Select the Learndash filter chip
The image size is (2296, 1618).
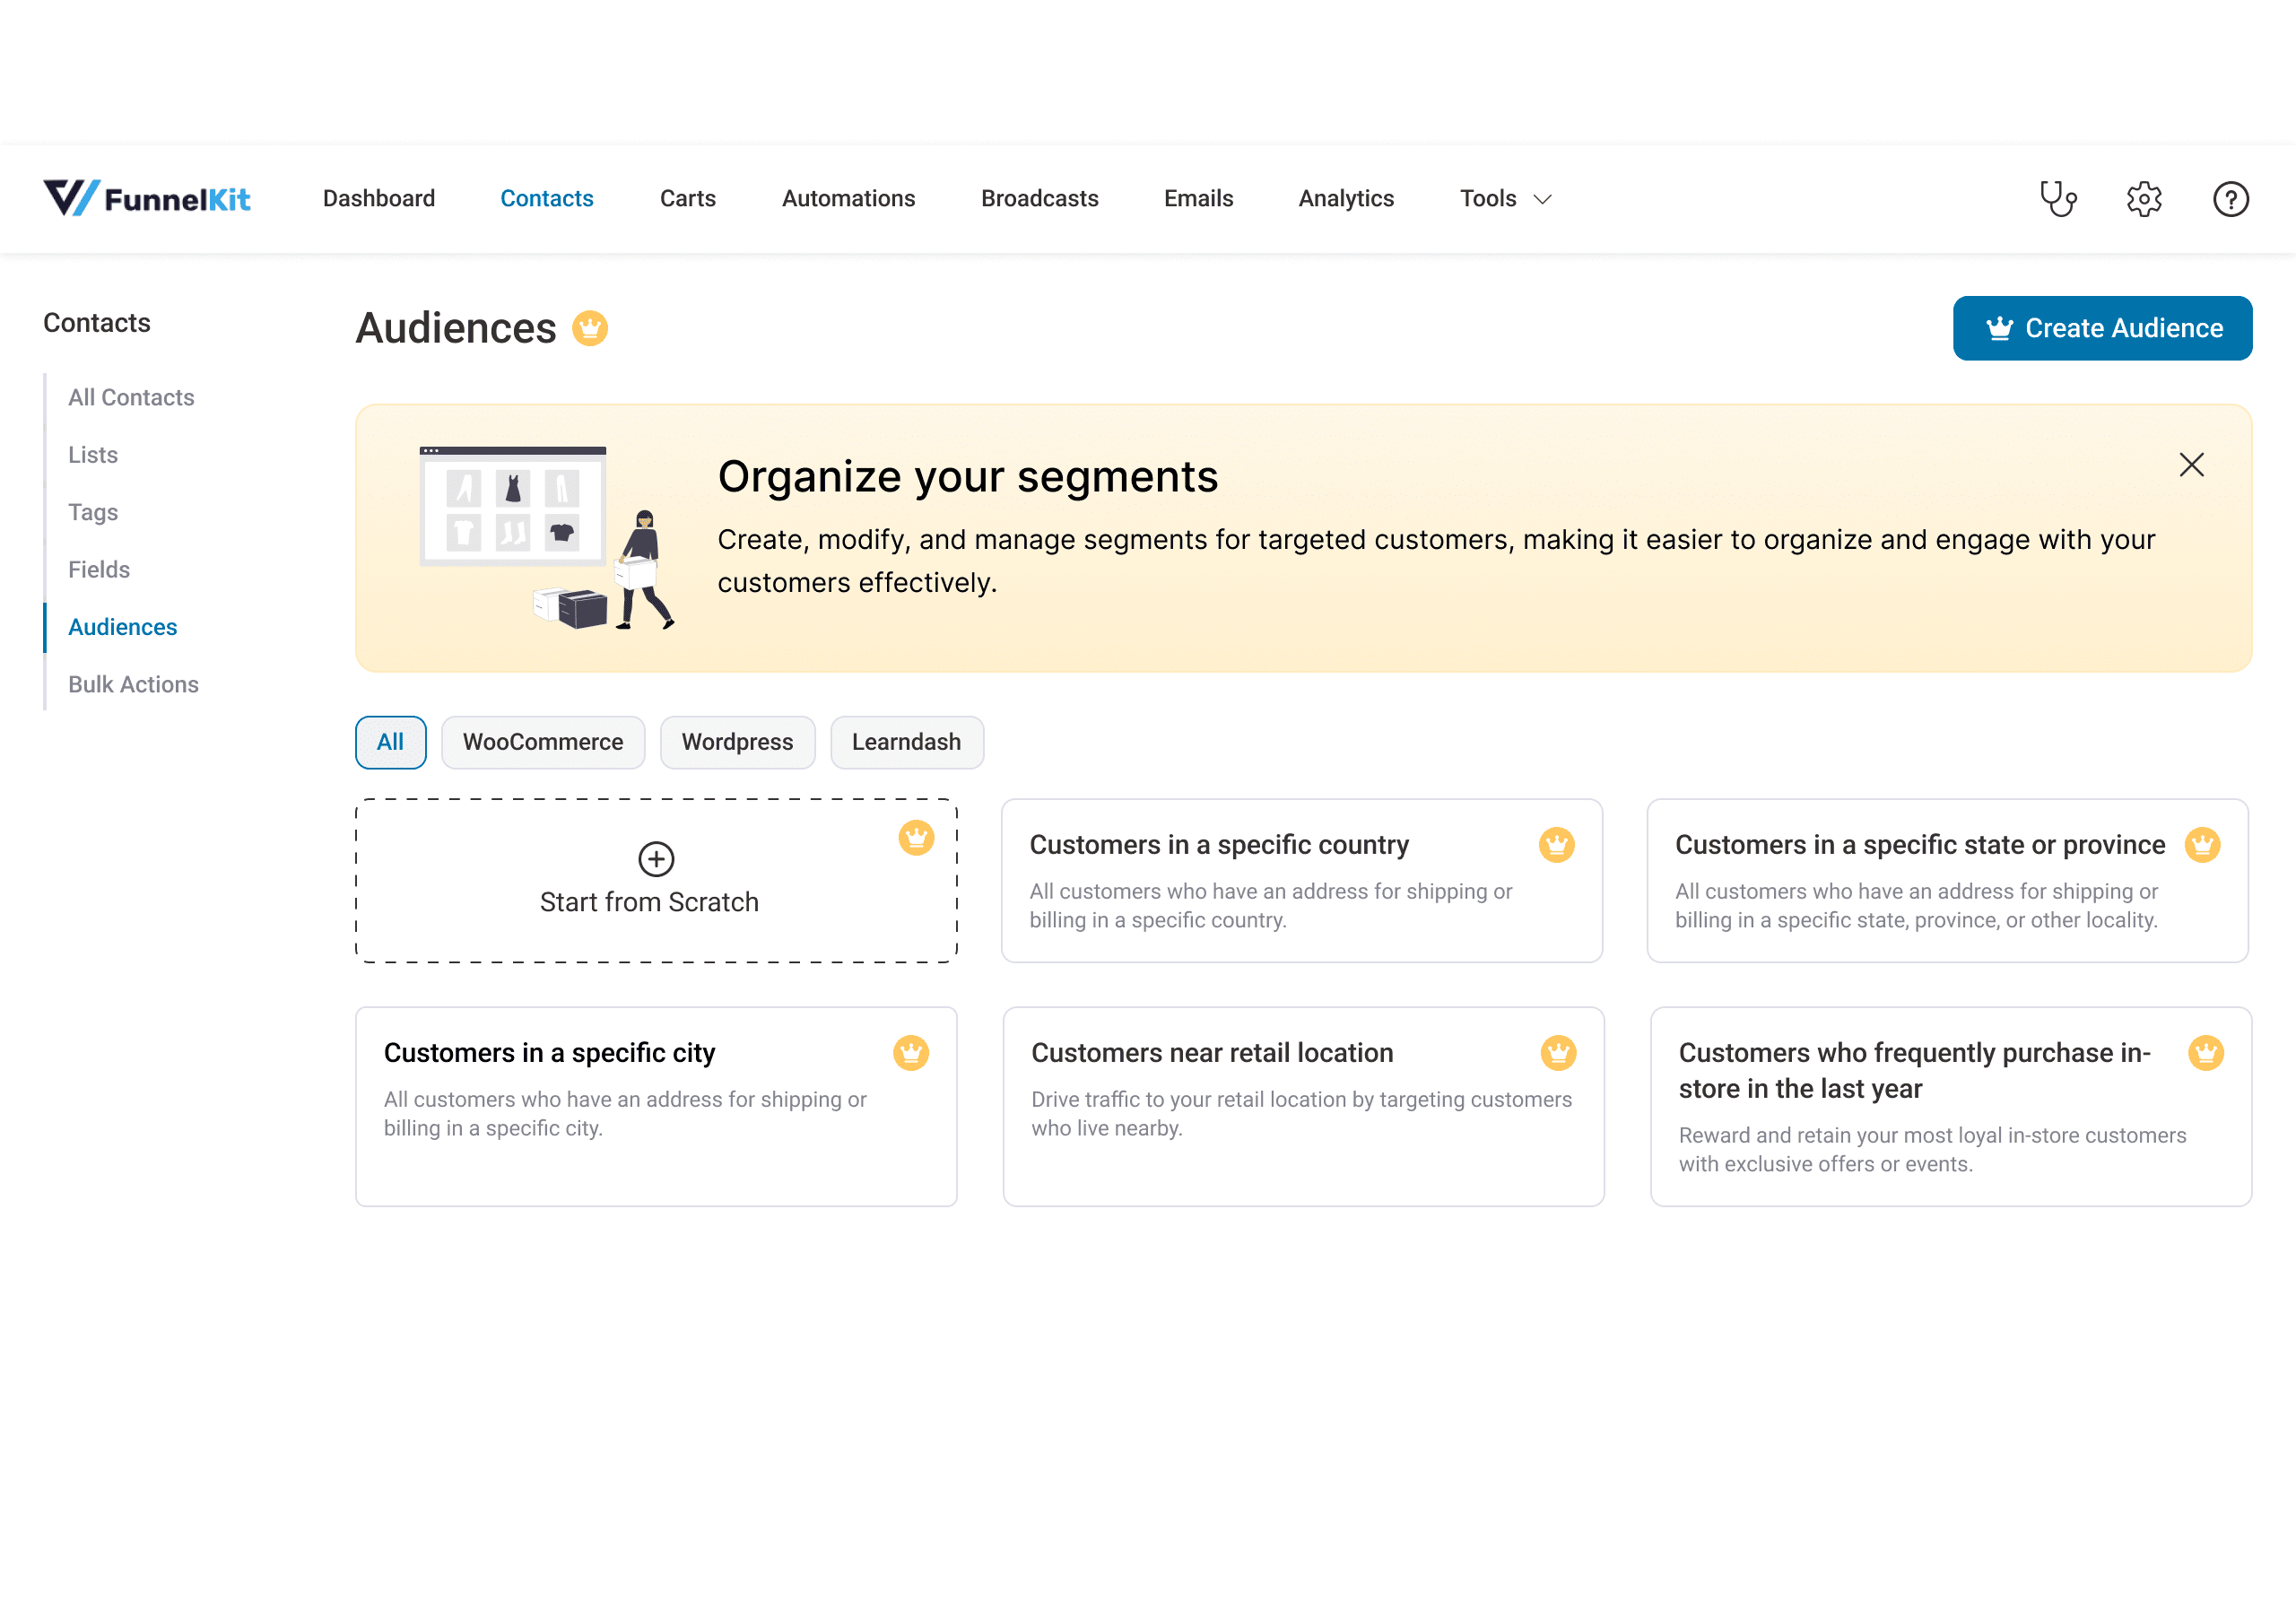906,742
